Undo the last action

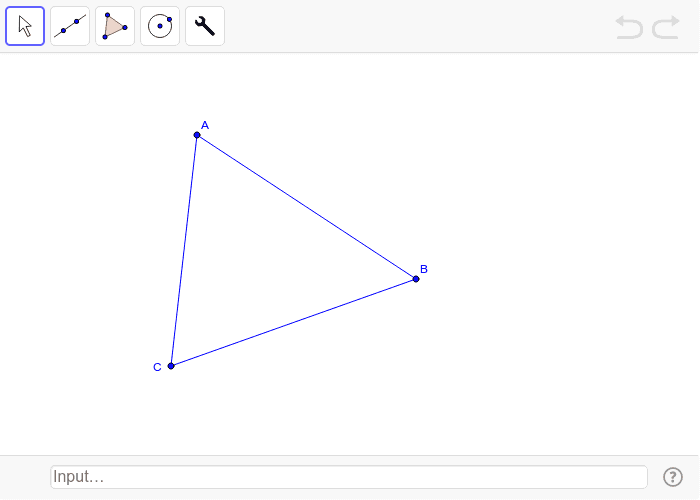pyautogui.click(x=629, y=27)
